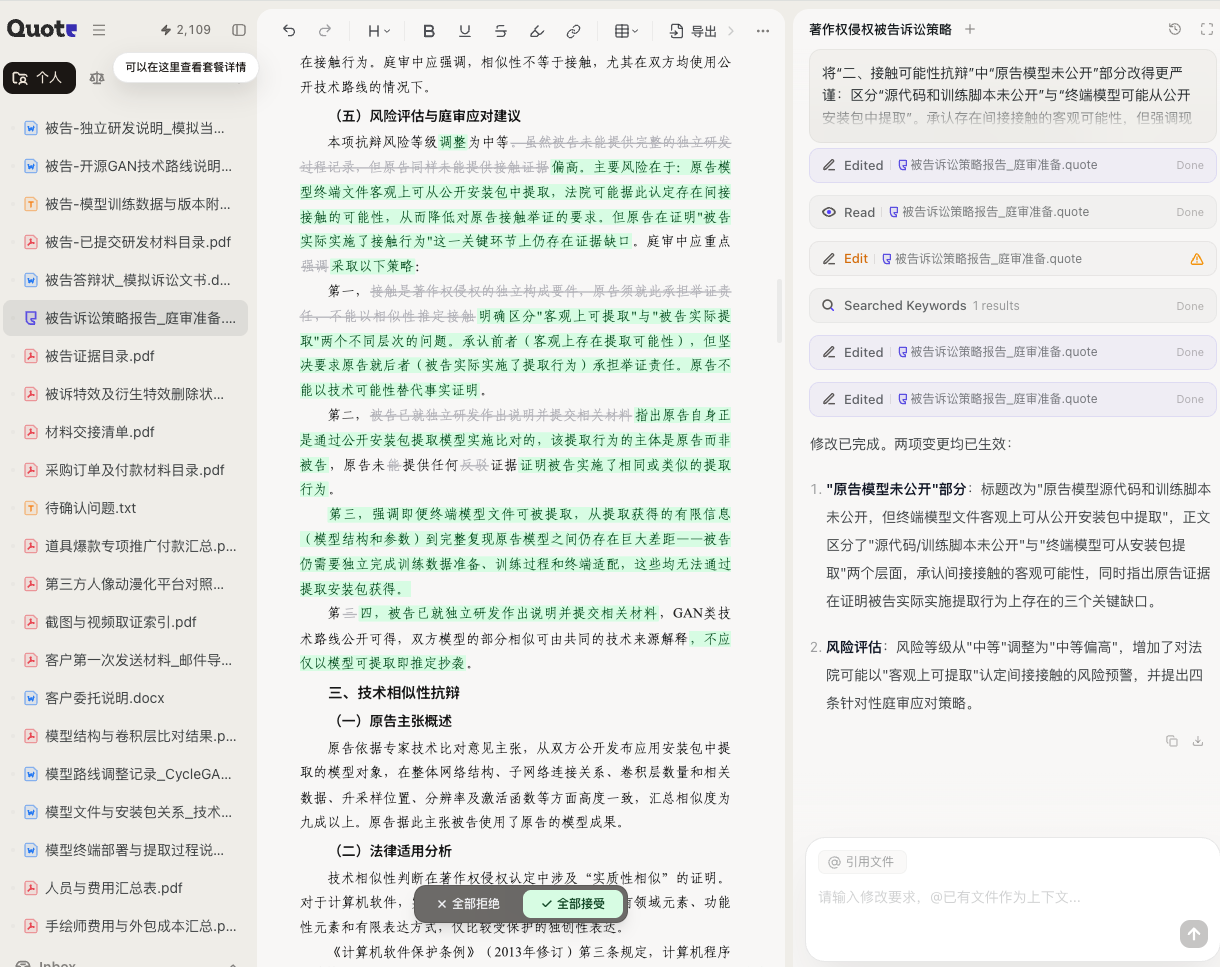Open 客户委托说明.docx
This screenshot has height=967, width=1220.
tap(126, 698)
